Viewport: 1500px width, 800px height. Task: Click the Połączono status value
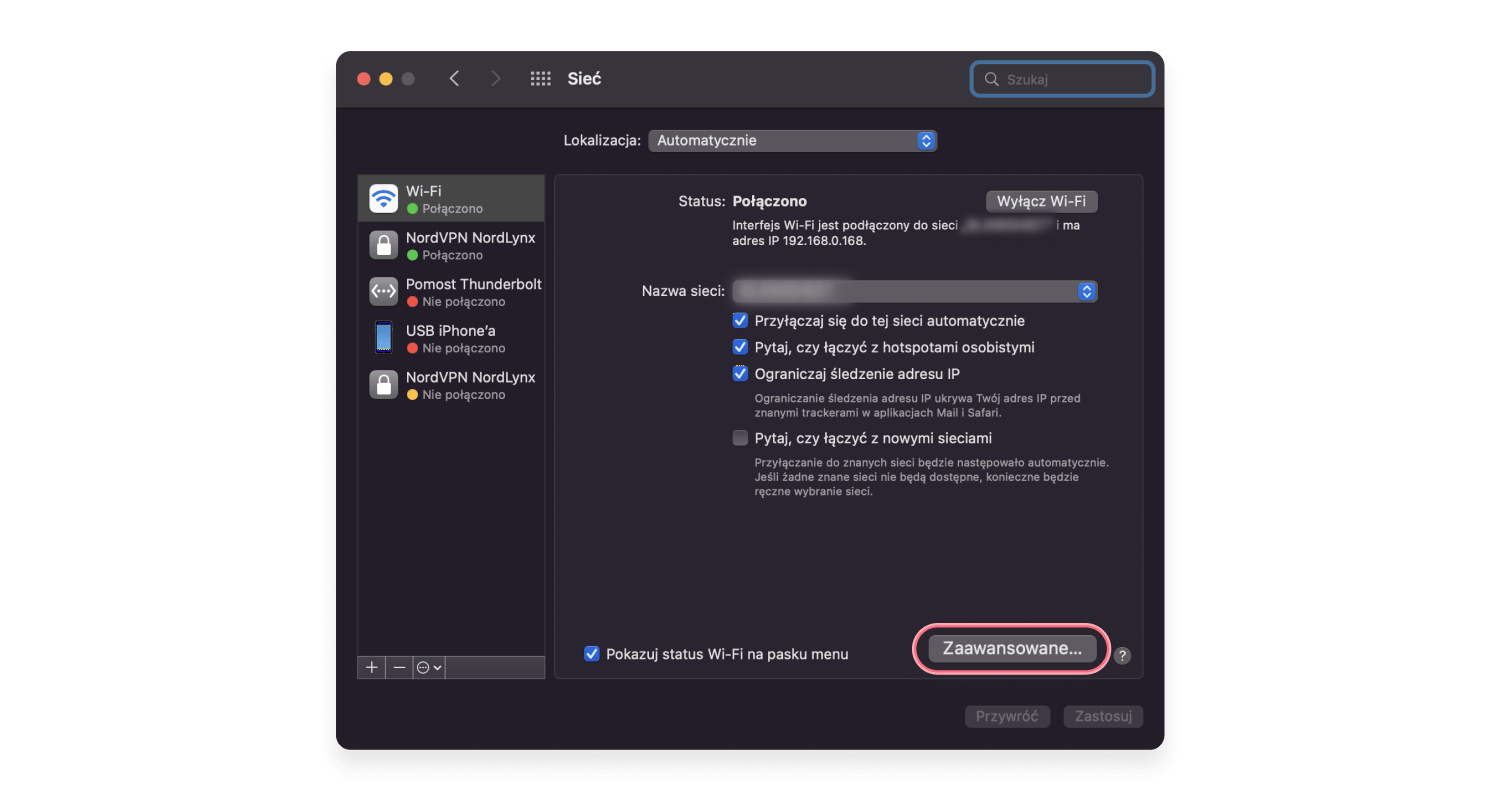click(769, 201)
